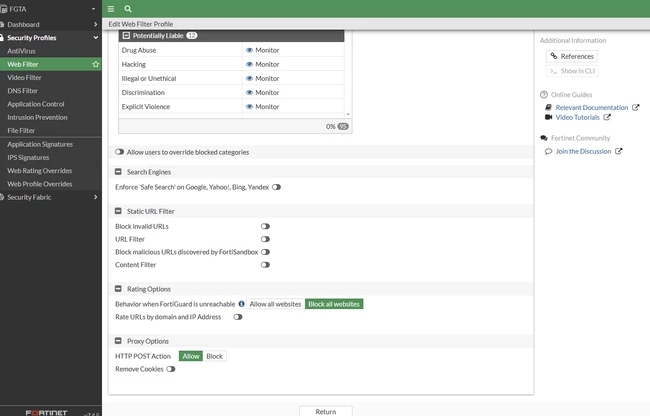Click the Fortinet Community chat icon
This screenshot has width=650, height=416.
(544, 138)
